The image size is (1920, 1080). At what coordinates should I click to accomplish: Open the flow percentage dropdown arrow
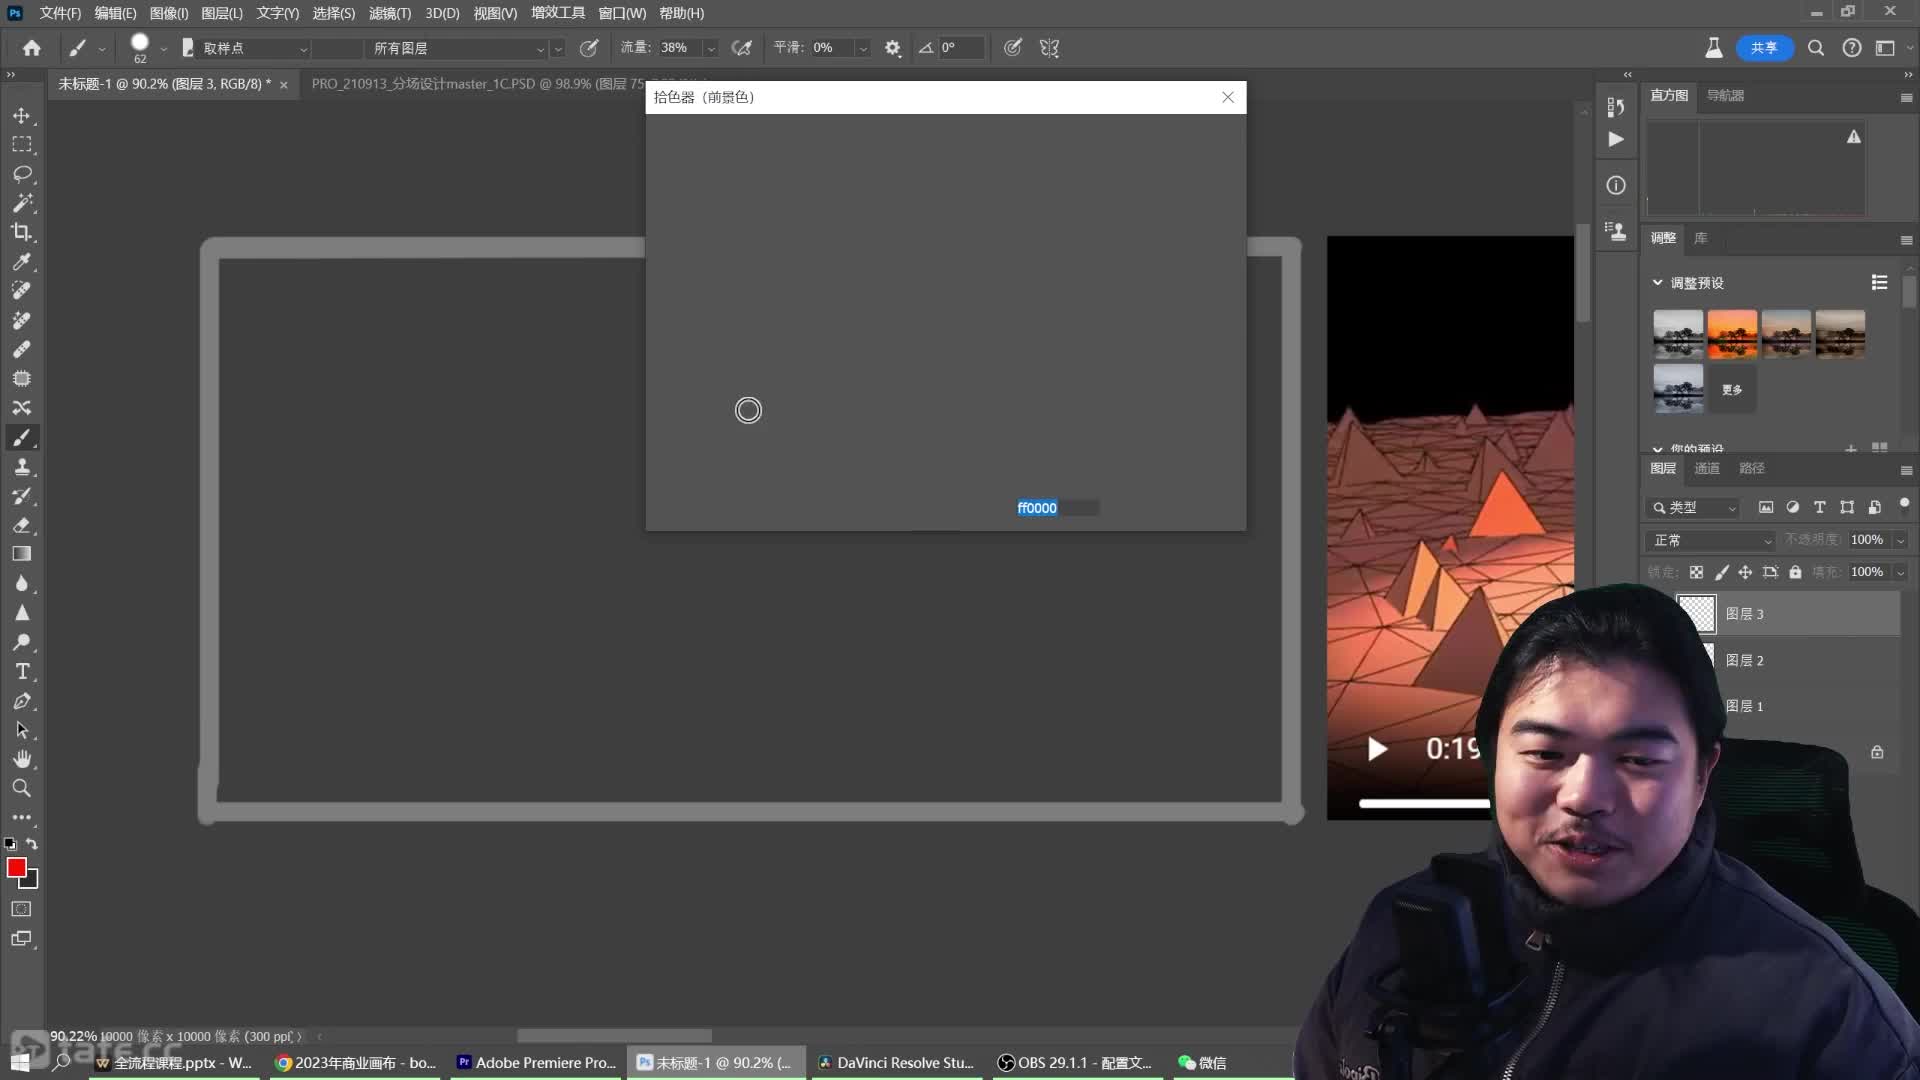pos(711,48)
